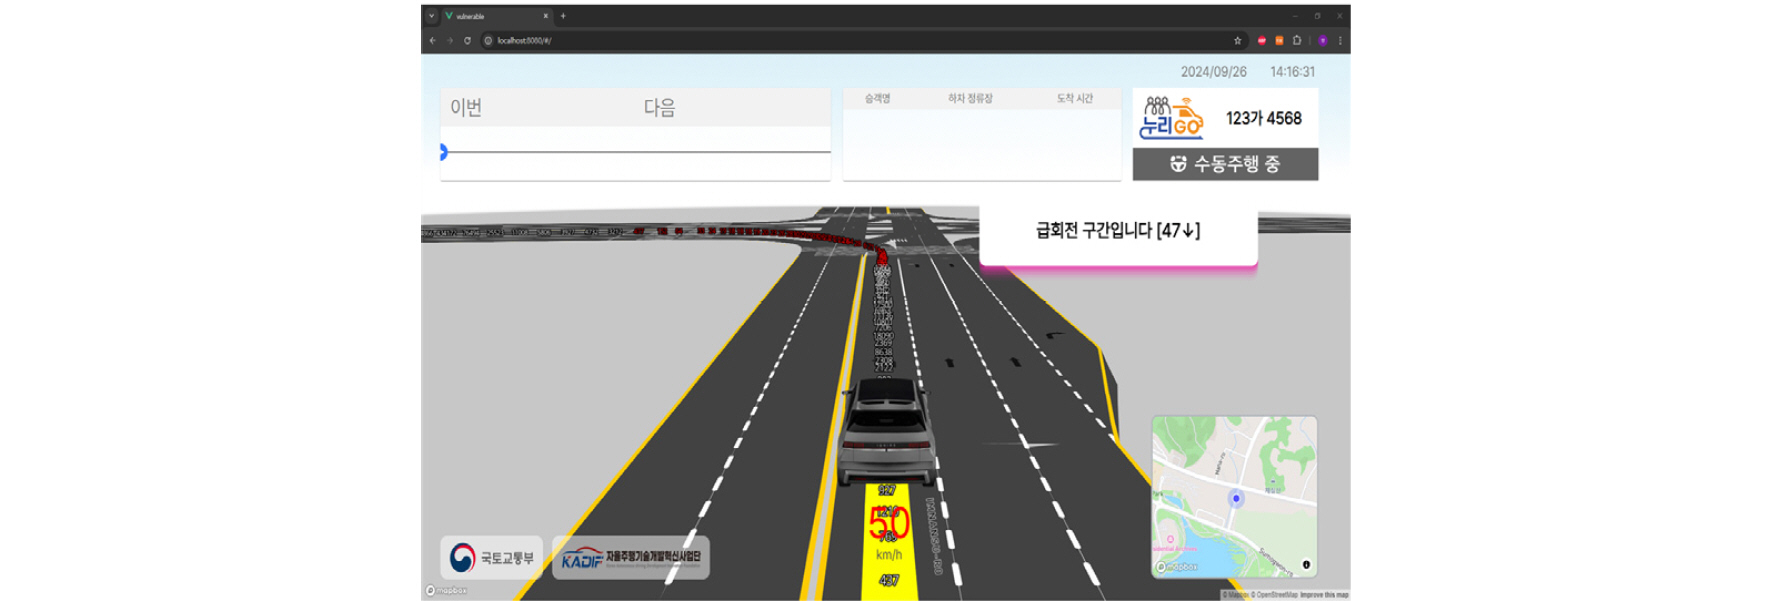Reload the localhost page

tap(467, 41)
